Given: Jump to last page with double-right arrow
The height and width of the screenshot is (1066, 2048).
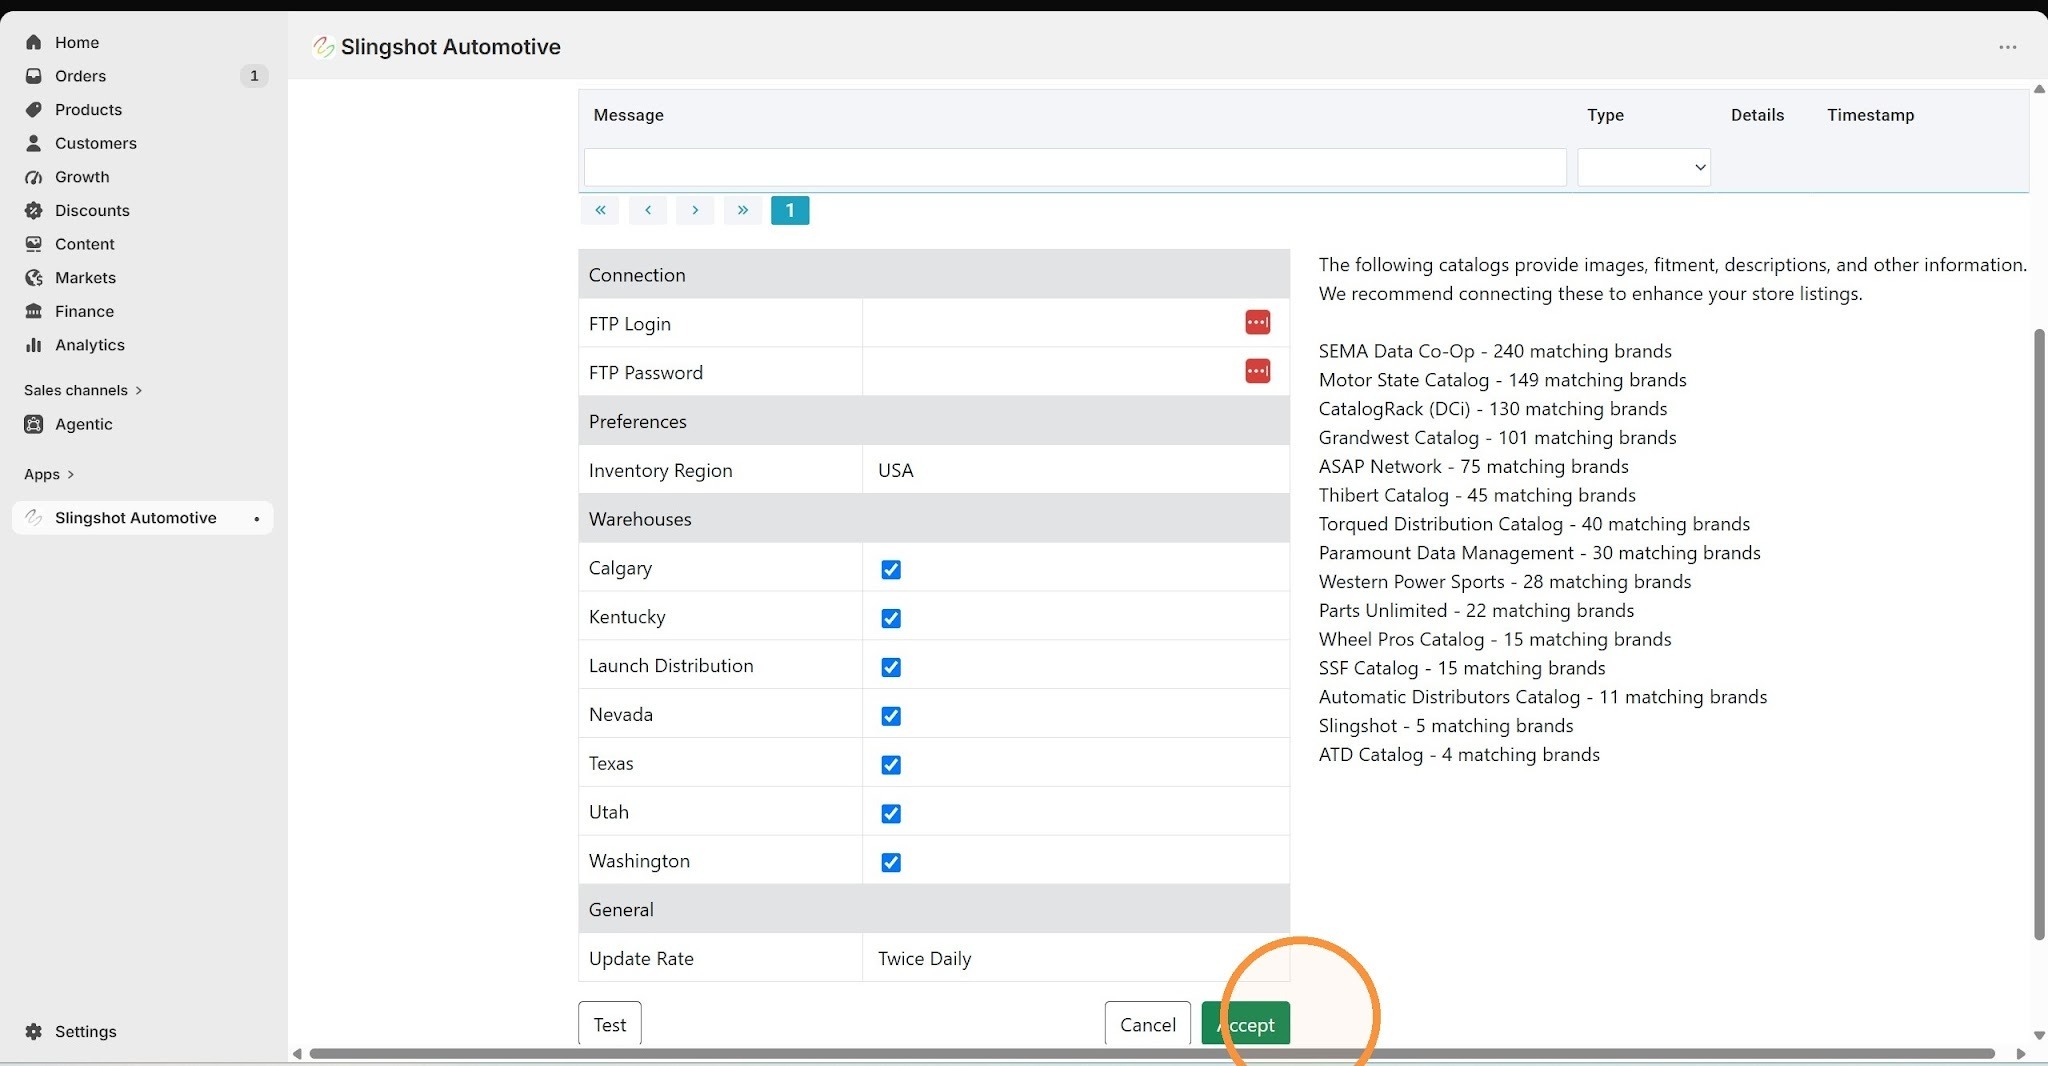Looking at the screenshot, I should pos(742,210).
